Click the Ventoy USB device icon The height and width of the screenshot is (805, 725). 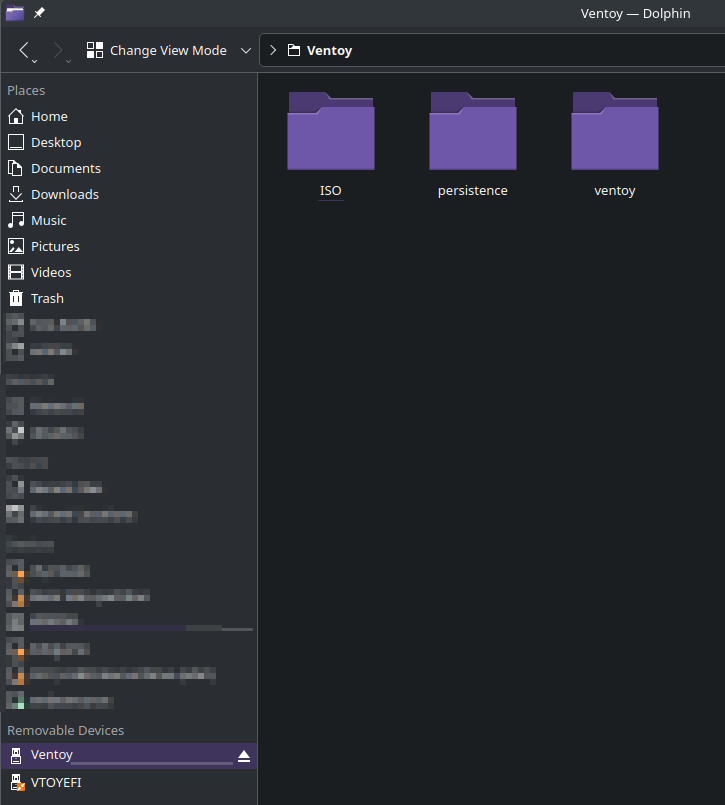pos(16,756)
